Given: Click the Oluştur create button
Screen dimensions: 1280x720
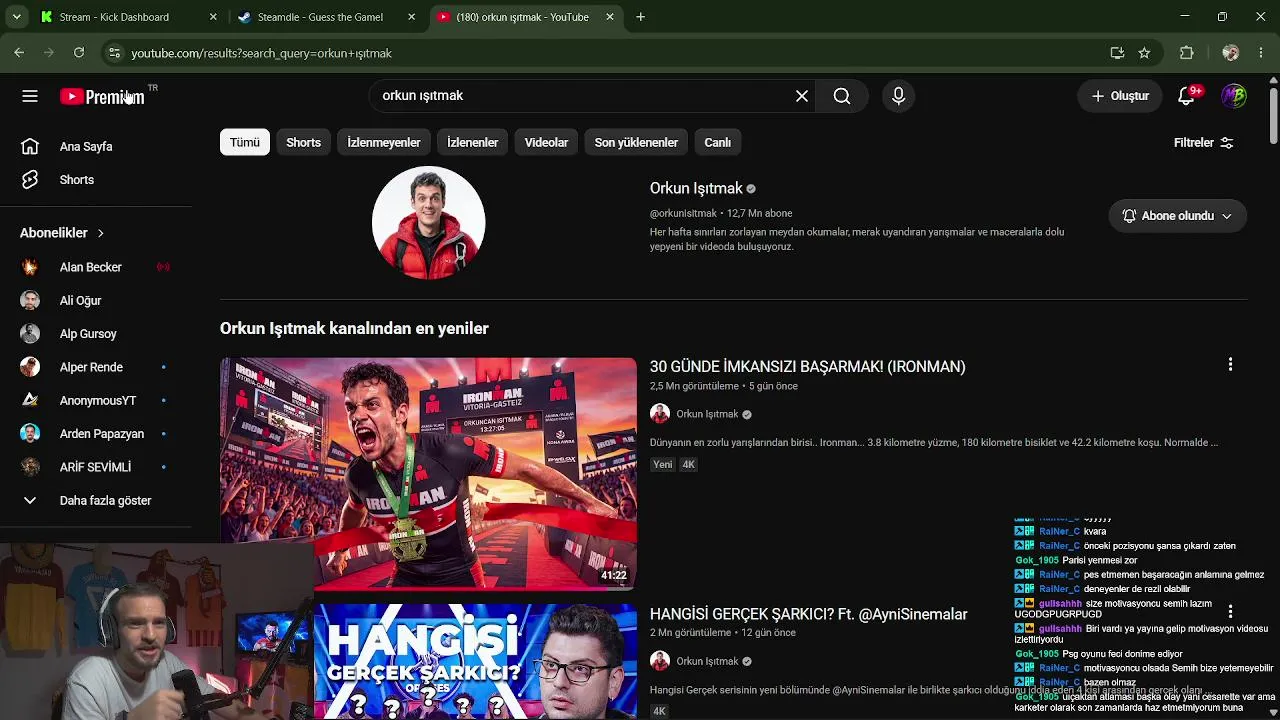Looking at the screenshot, I should (x=1120, y=96).
